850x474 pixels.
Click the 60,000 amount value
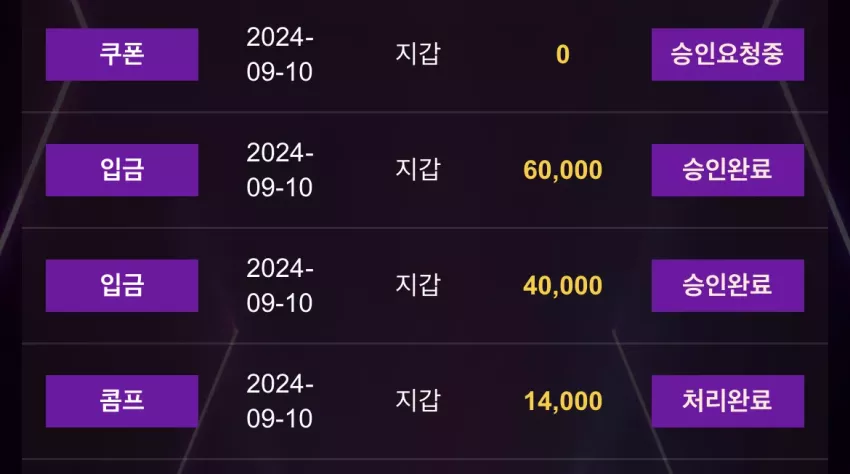tap(563, 170)
